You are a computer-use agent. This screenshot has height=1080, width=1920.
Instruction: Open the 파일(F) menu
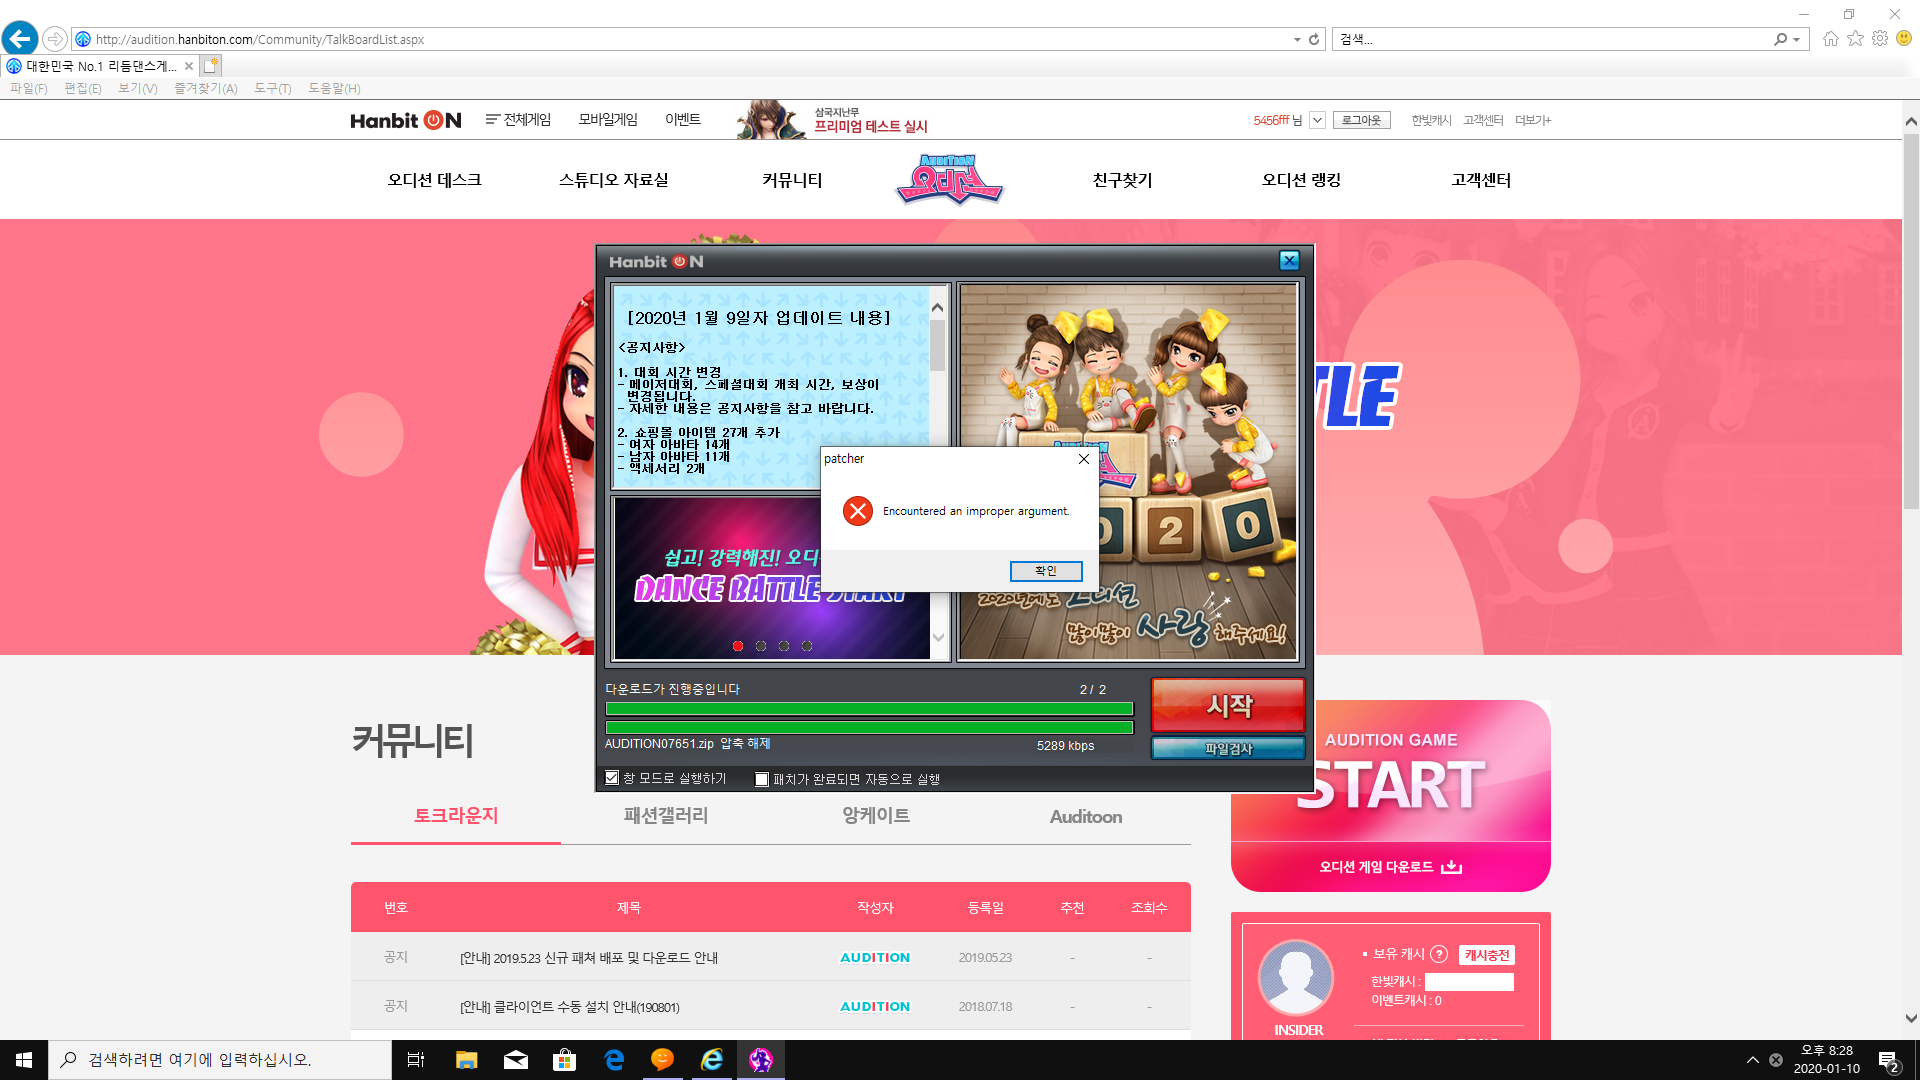pos(29,89)
